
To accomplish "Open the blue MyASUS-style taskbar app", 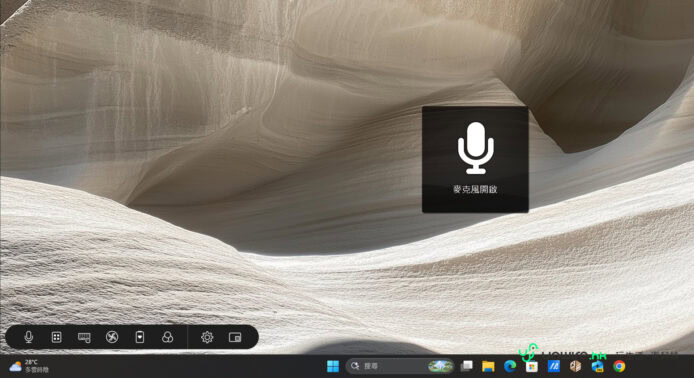I will tap(554, 366).
